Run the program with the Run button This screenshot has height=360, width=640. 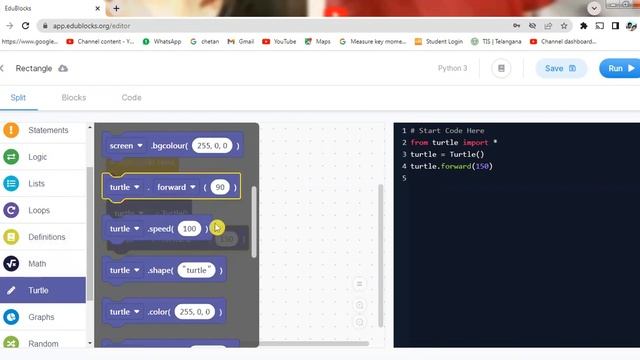620,68
